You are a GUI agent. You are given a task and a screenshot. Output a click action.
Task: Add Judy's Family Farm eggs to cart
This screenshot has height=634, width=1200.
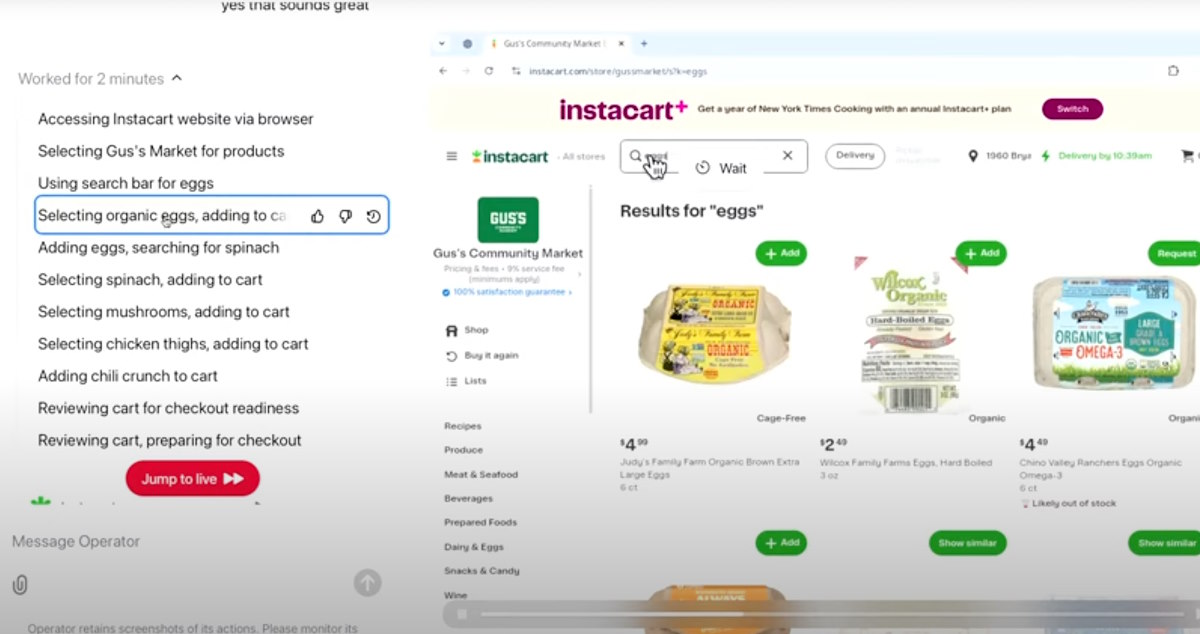pos(781,253)
